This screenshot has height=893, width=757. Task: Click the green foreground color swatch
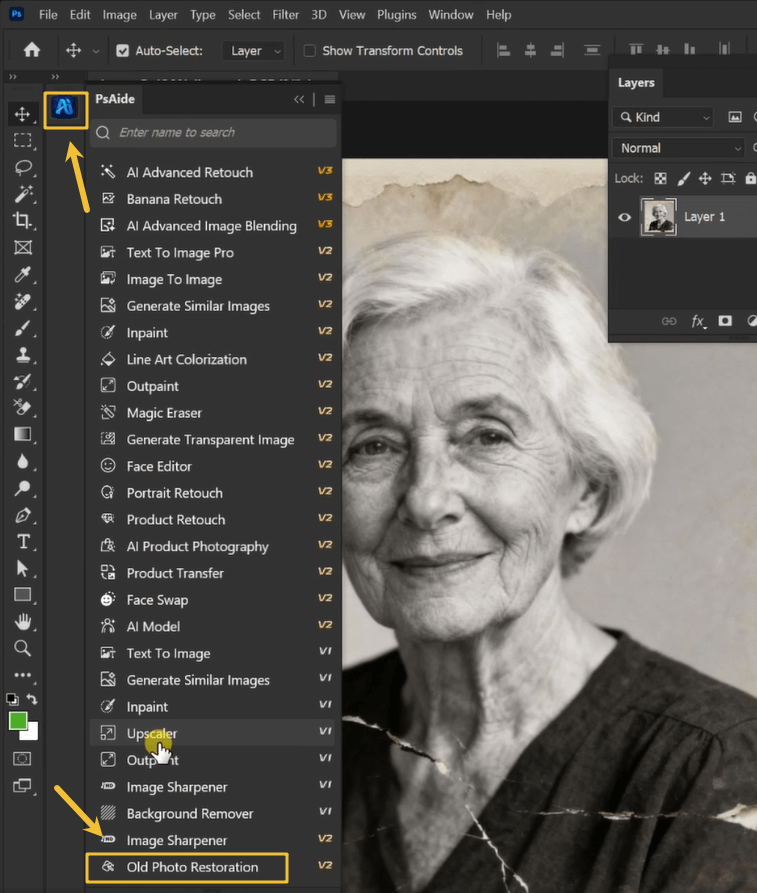click(x=17, y=720)
